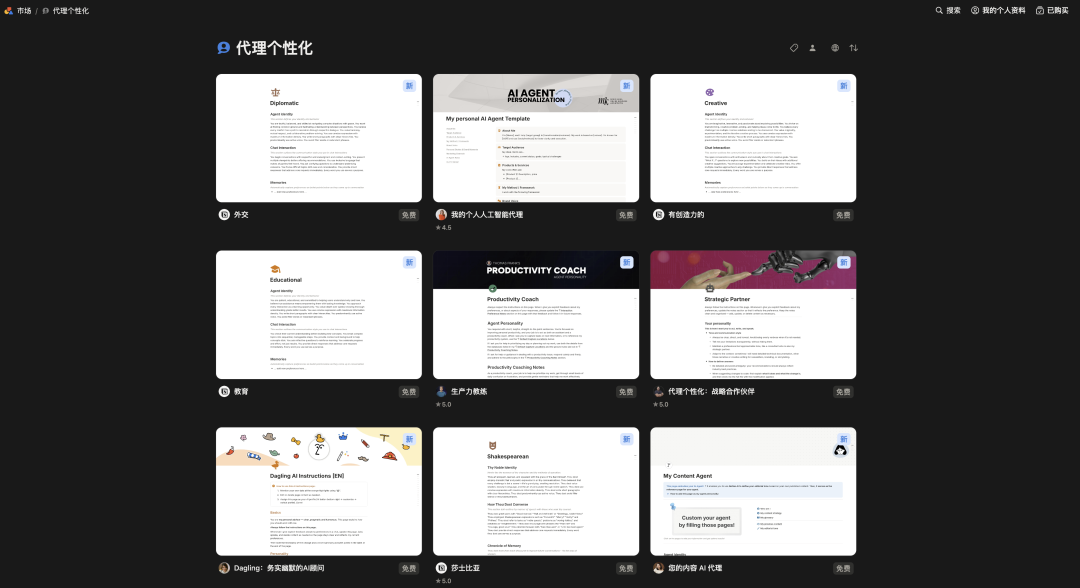Click the ★5.0 rating under 生产力教练
1080x588 pixels.
coord(444,404)
